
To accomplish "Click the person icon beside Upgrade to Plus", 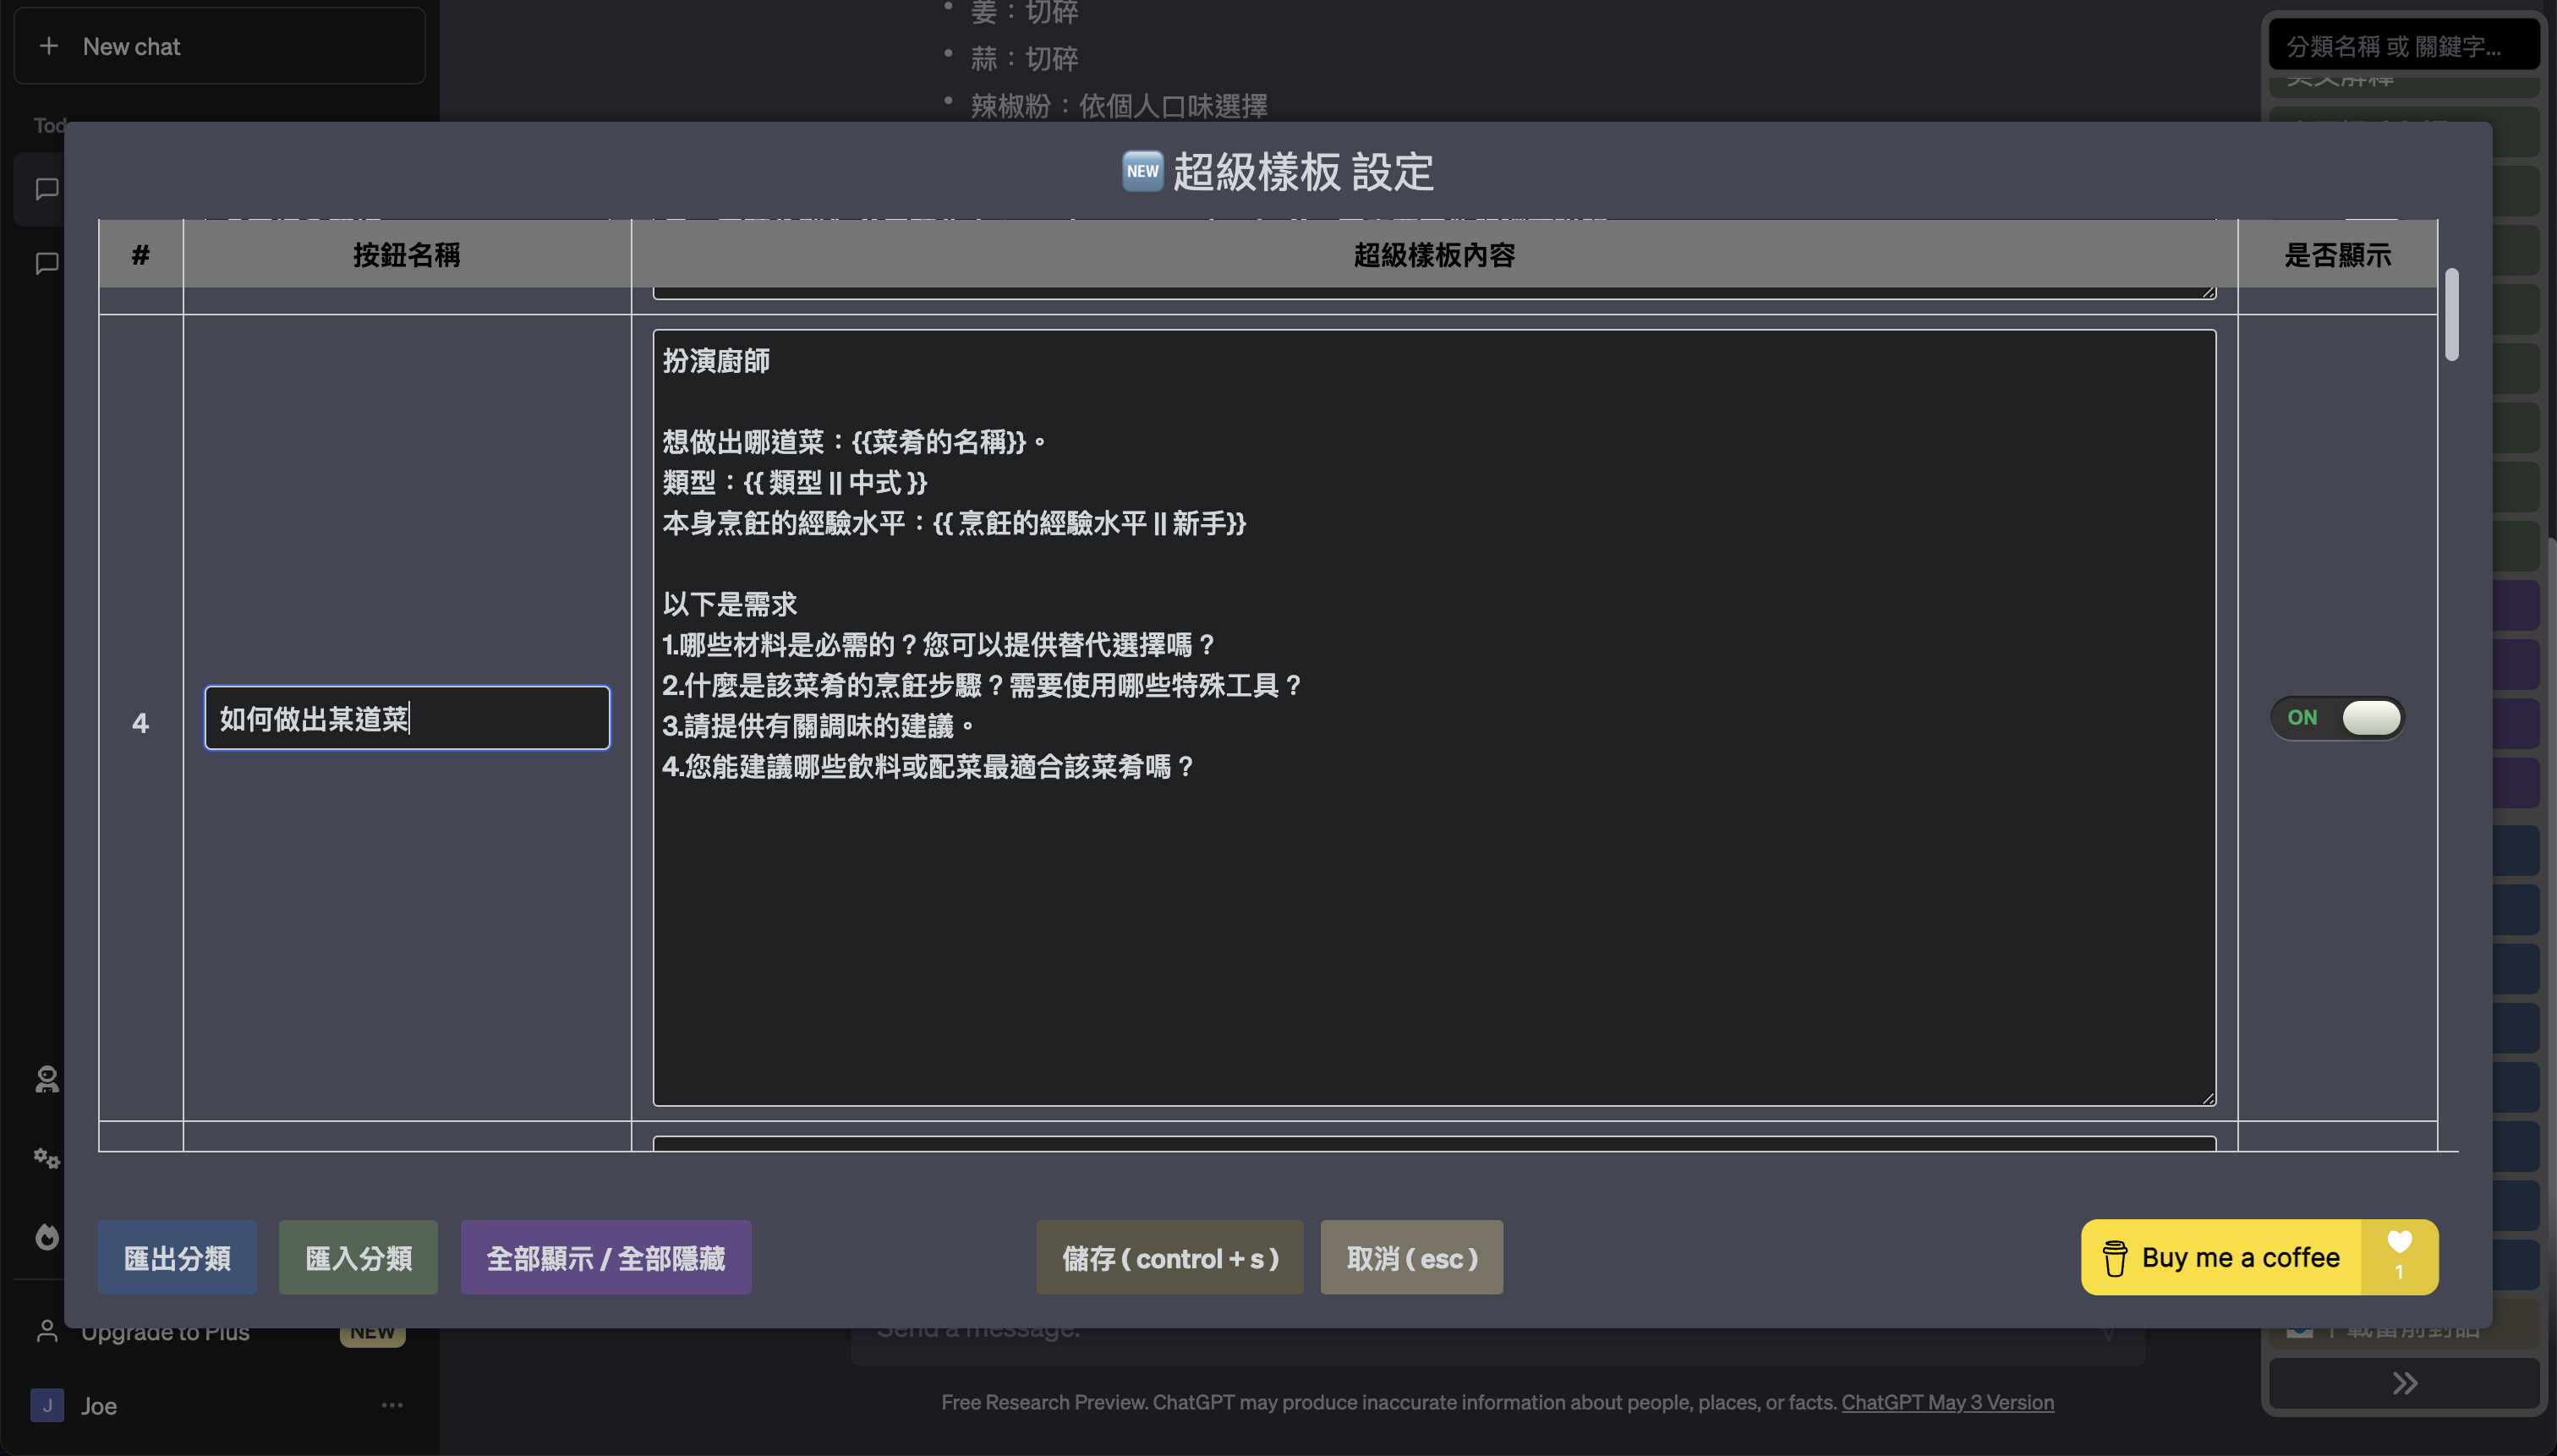I will coord(47,1331).
